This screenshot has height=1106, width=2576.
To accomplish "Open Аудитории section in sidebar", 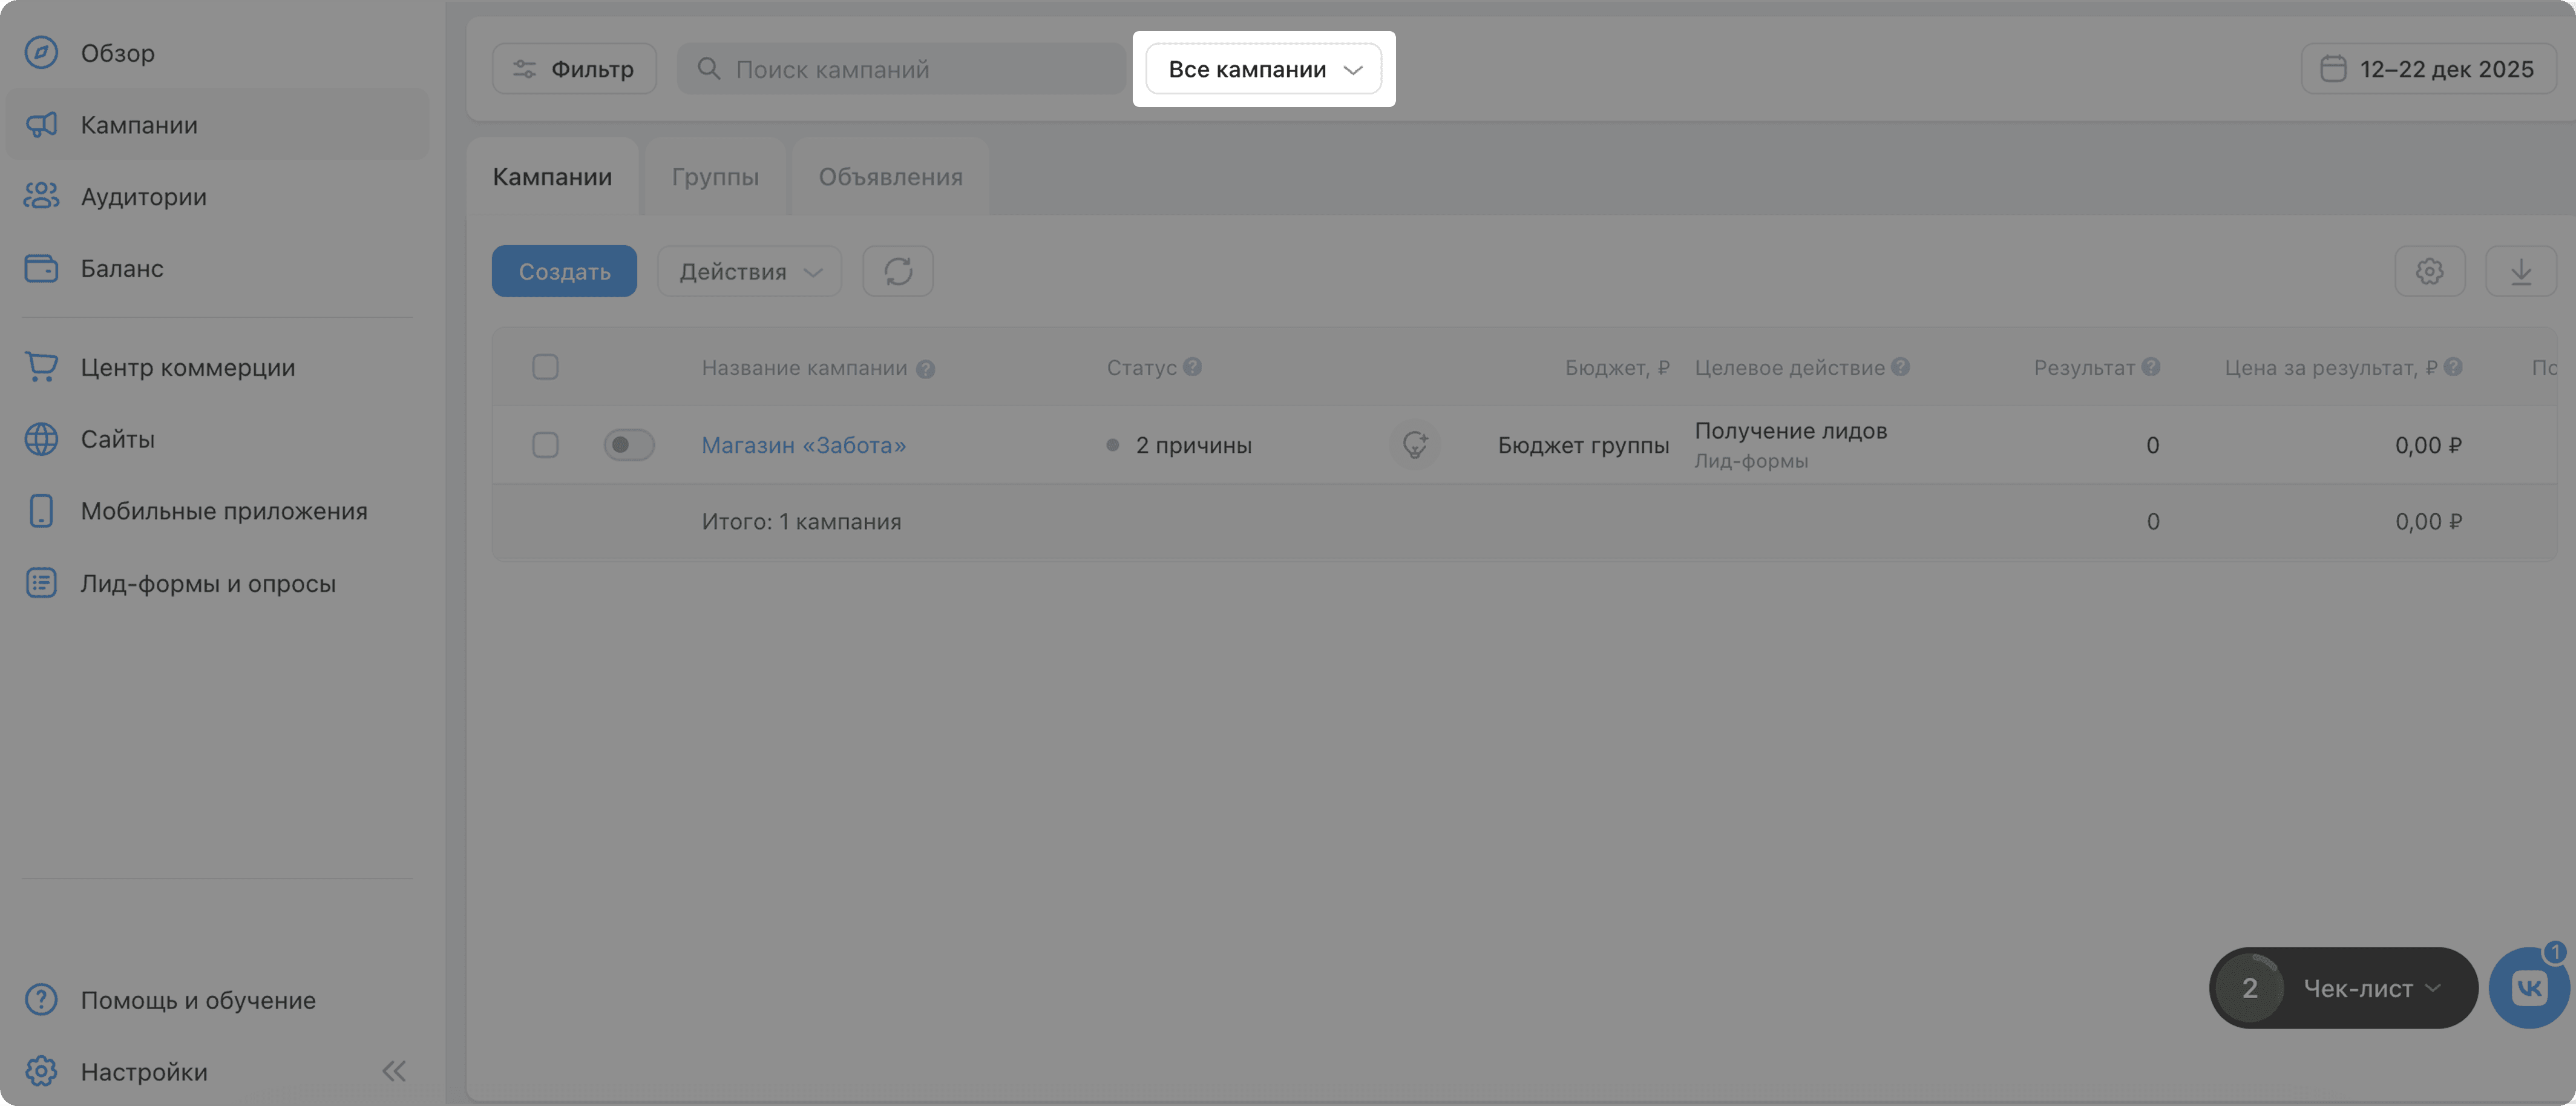I will [x=143, y=196].
